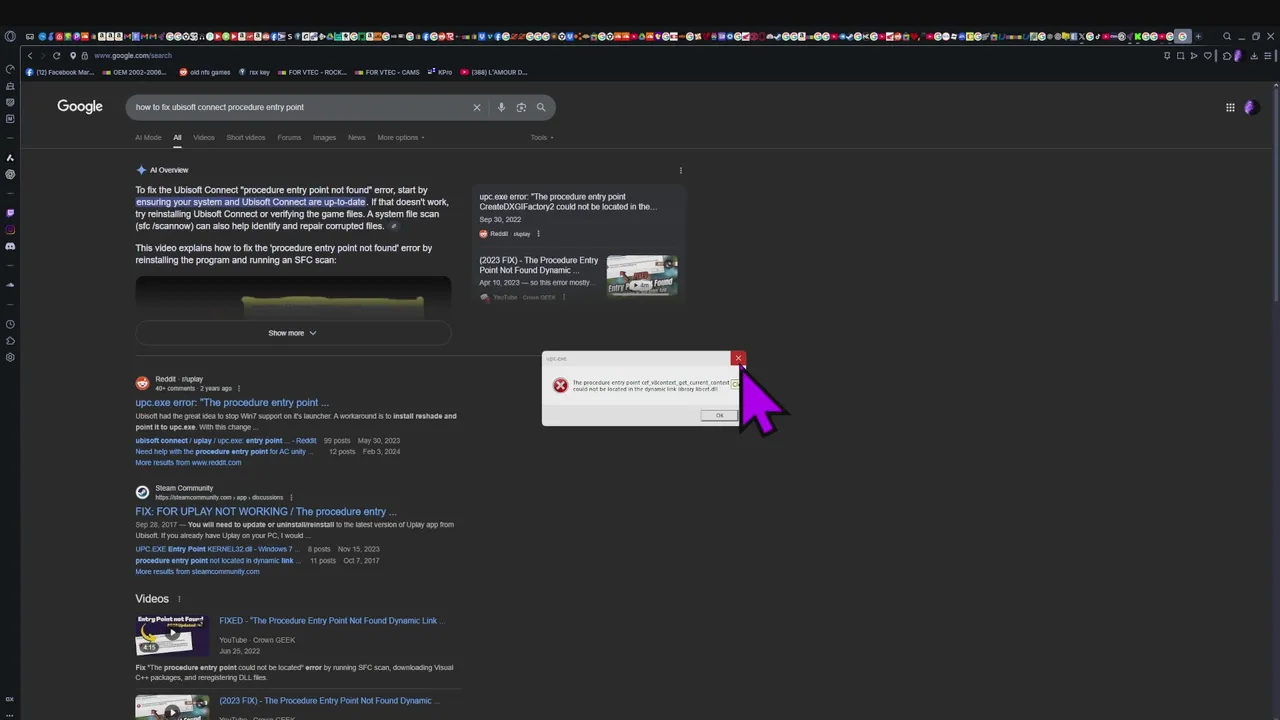The image size is (1280, 720).
Task: Open Google account profile avatar
Action: 1250,107
